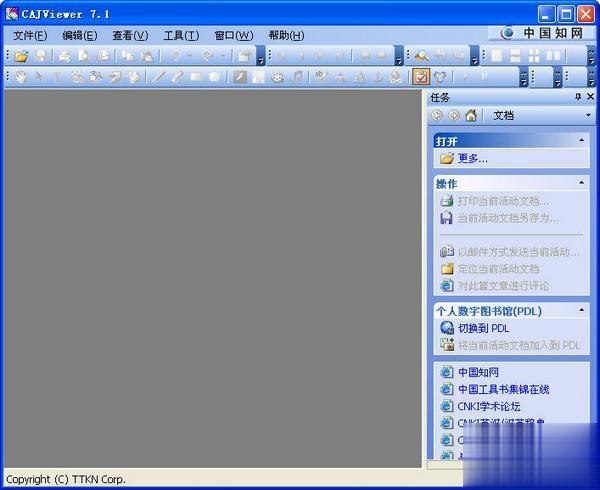Toggle the highlighted task pane button
The width and height of the screenshot is (600, 490).
click(x=421, y=77)
